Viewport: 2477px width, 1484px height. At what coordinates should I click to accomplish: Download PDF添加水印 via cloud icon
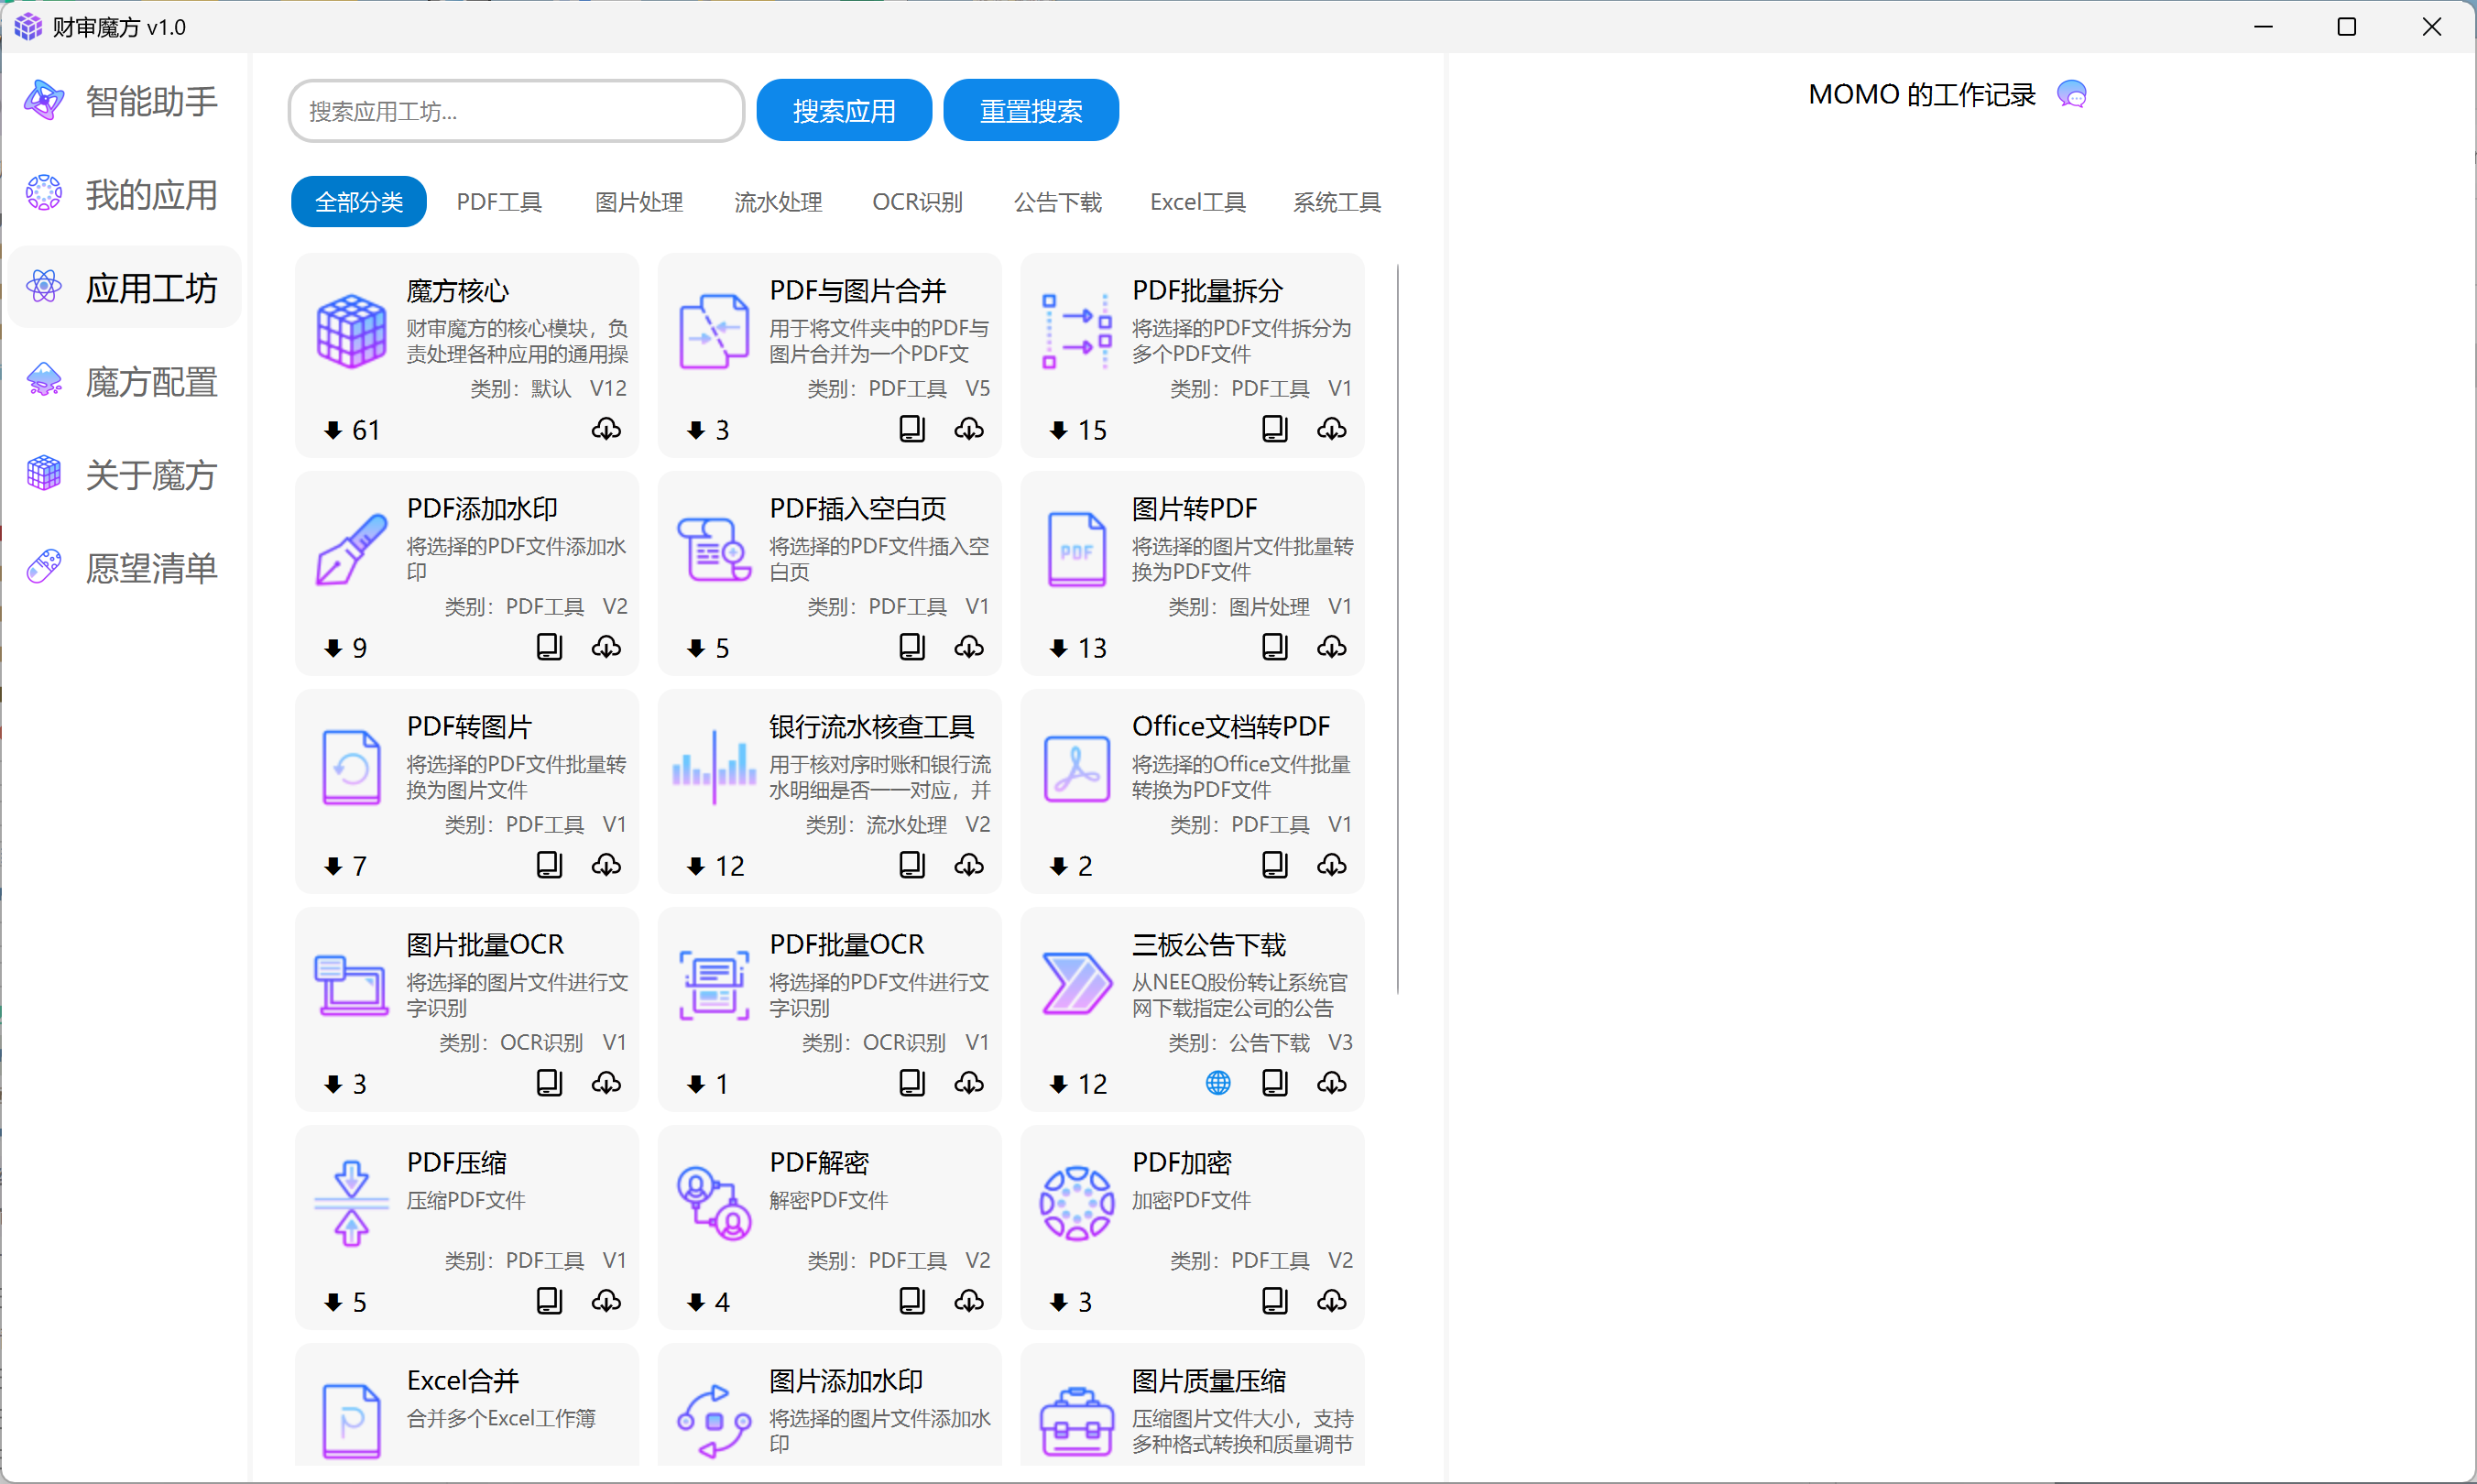pos(606,647)
